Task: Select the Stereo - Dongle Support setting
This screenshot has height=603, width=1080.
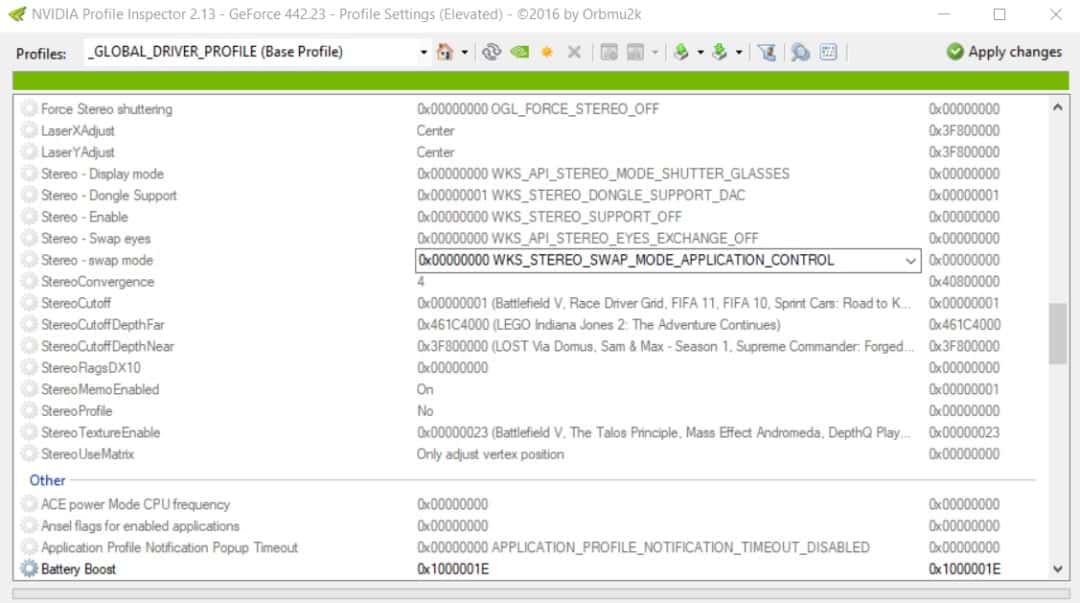Action: click(x=109, y=195)
